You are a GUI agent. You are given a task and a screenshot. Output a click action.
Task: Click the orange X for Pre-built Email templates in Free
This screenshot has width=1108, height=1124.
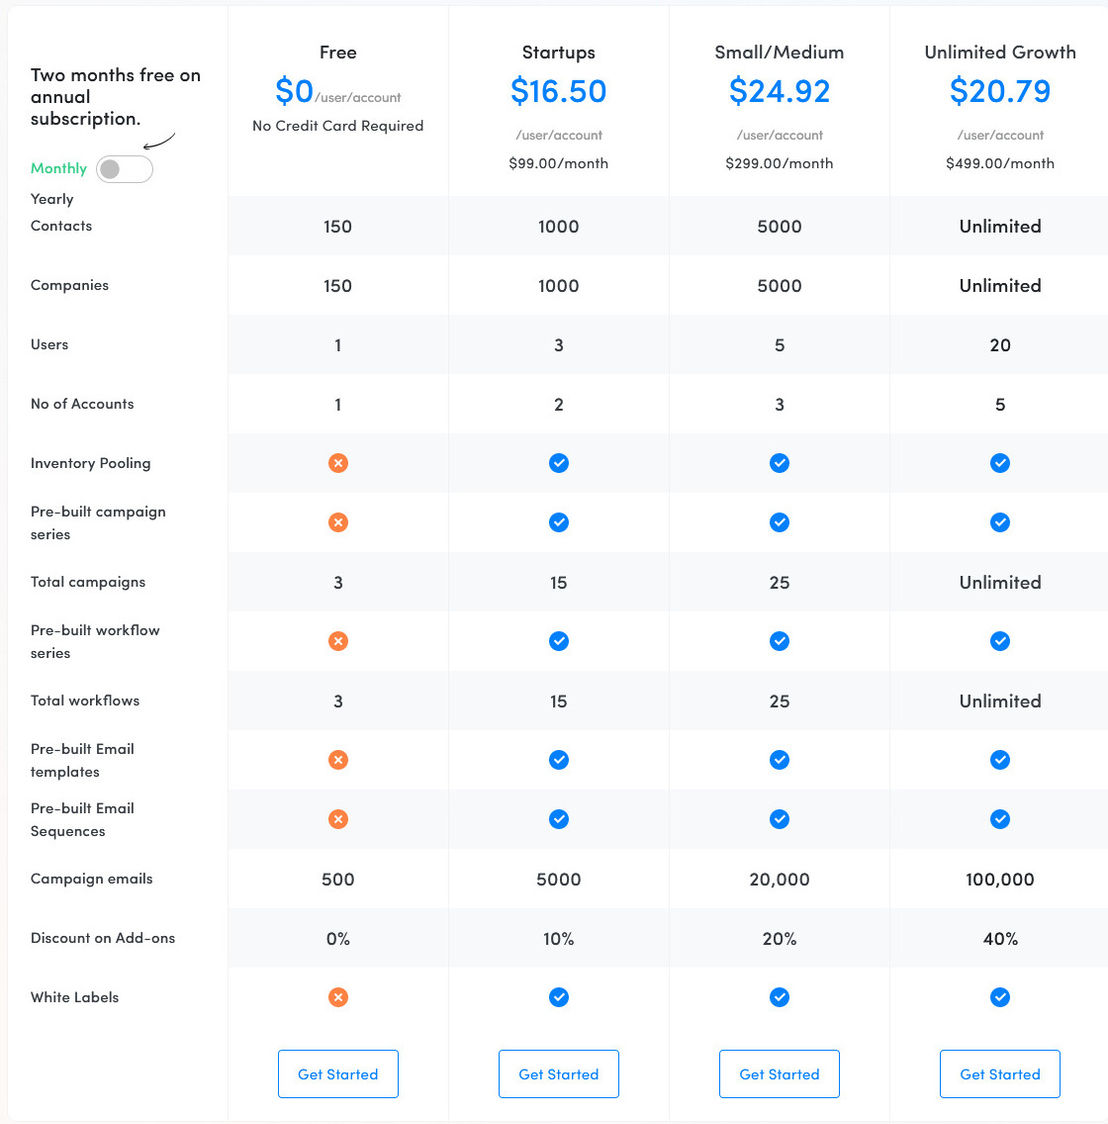coord(338,760)
